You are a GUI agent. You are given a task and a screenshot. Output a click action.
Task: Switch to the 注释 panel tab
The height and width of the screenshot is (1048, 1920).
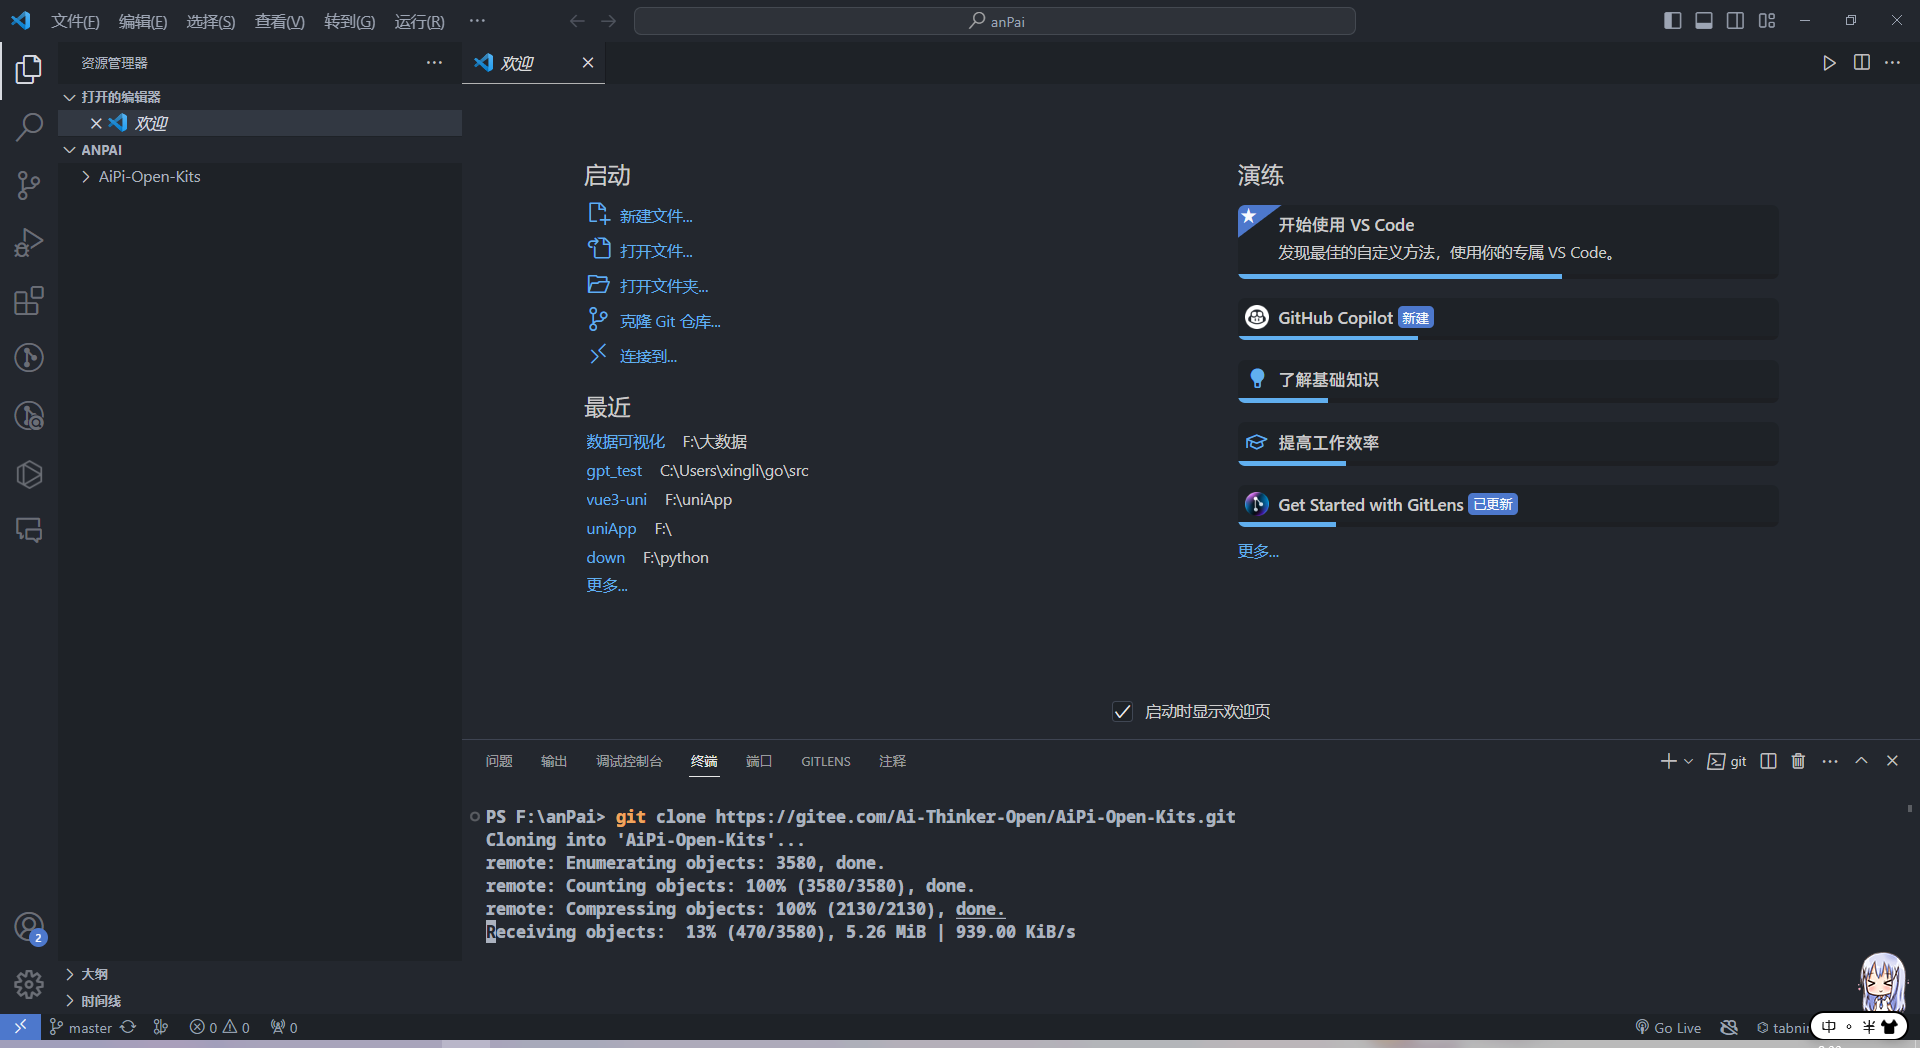(892, 762)
